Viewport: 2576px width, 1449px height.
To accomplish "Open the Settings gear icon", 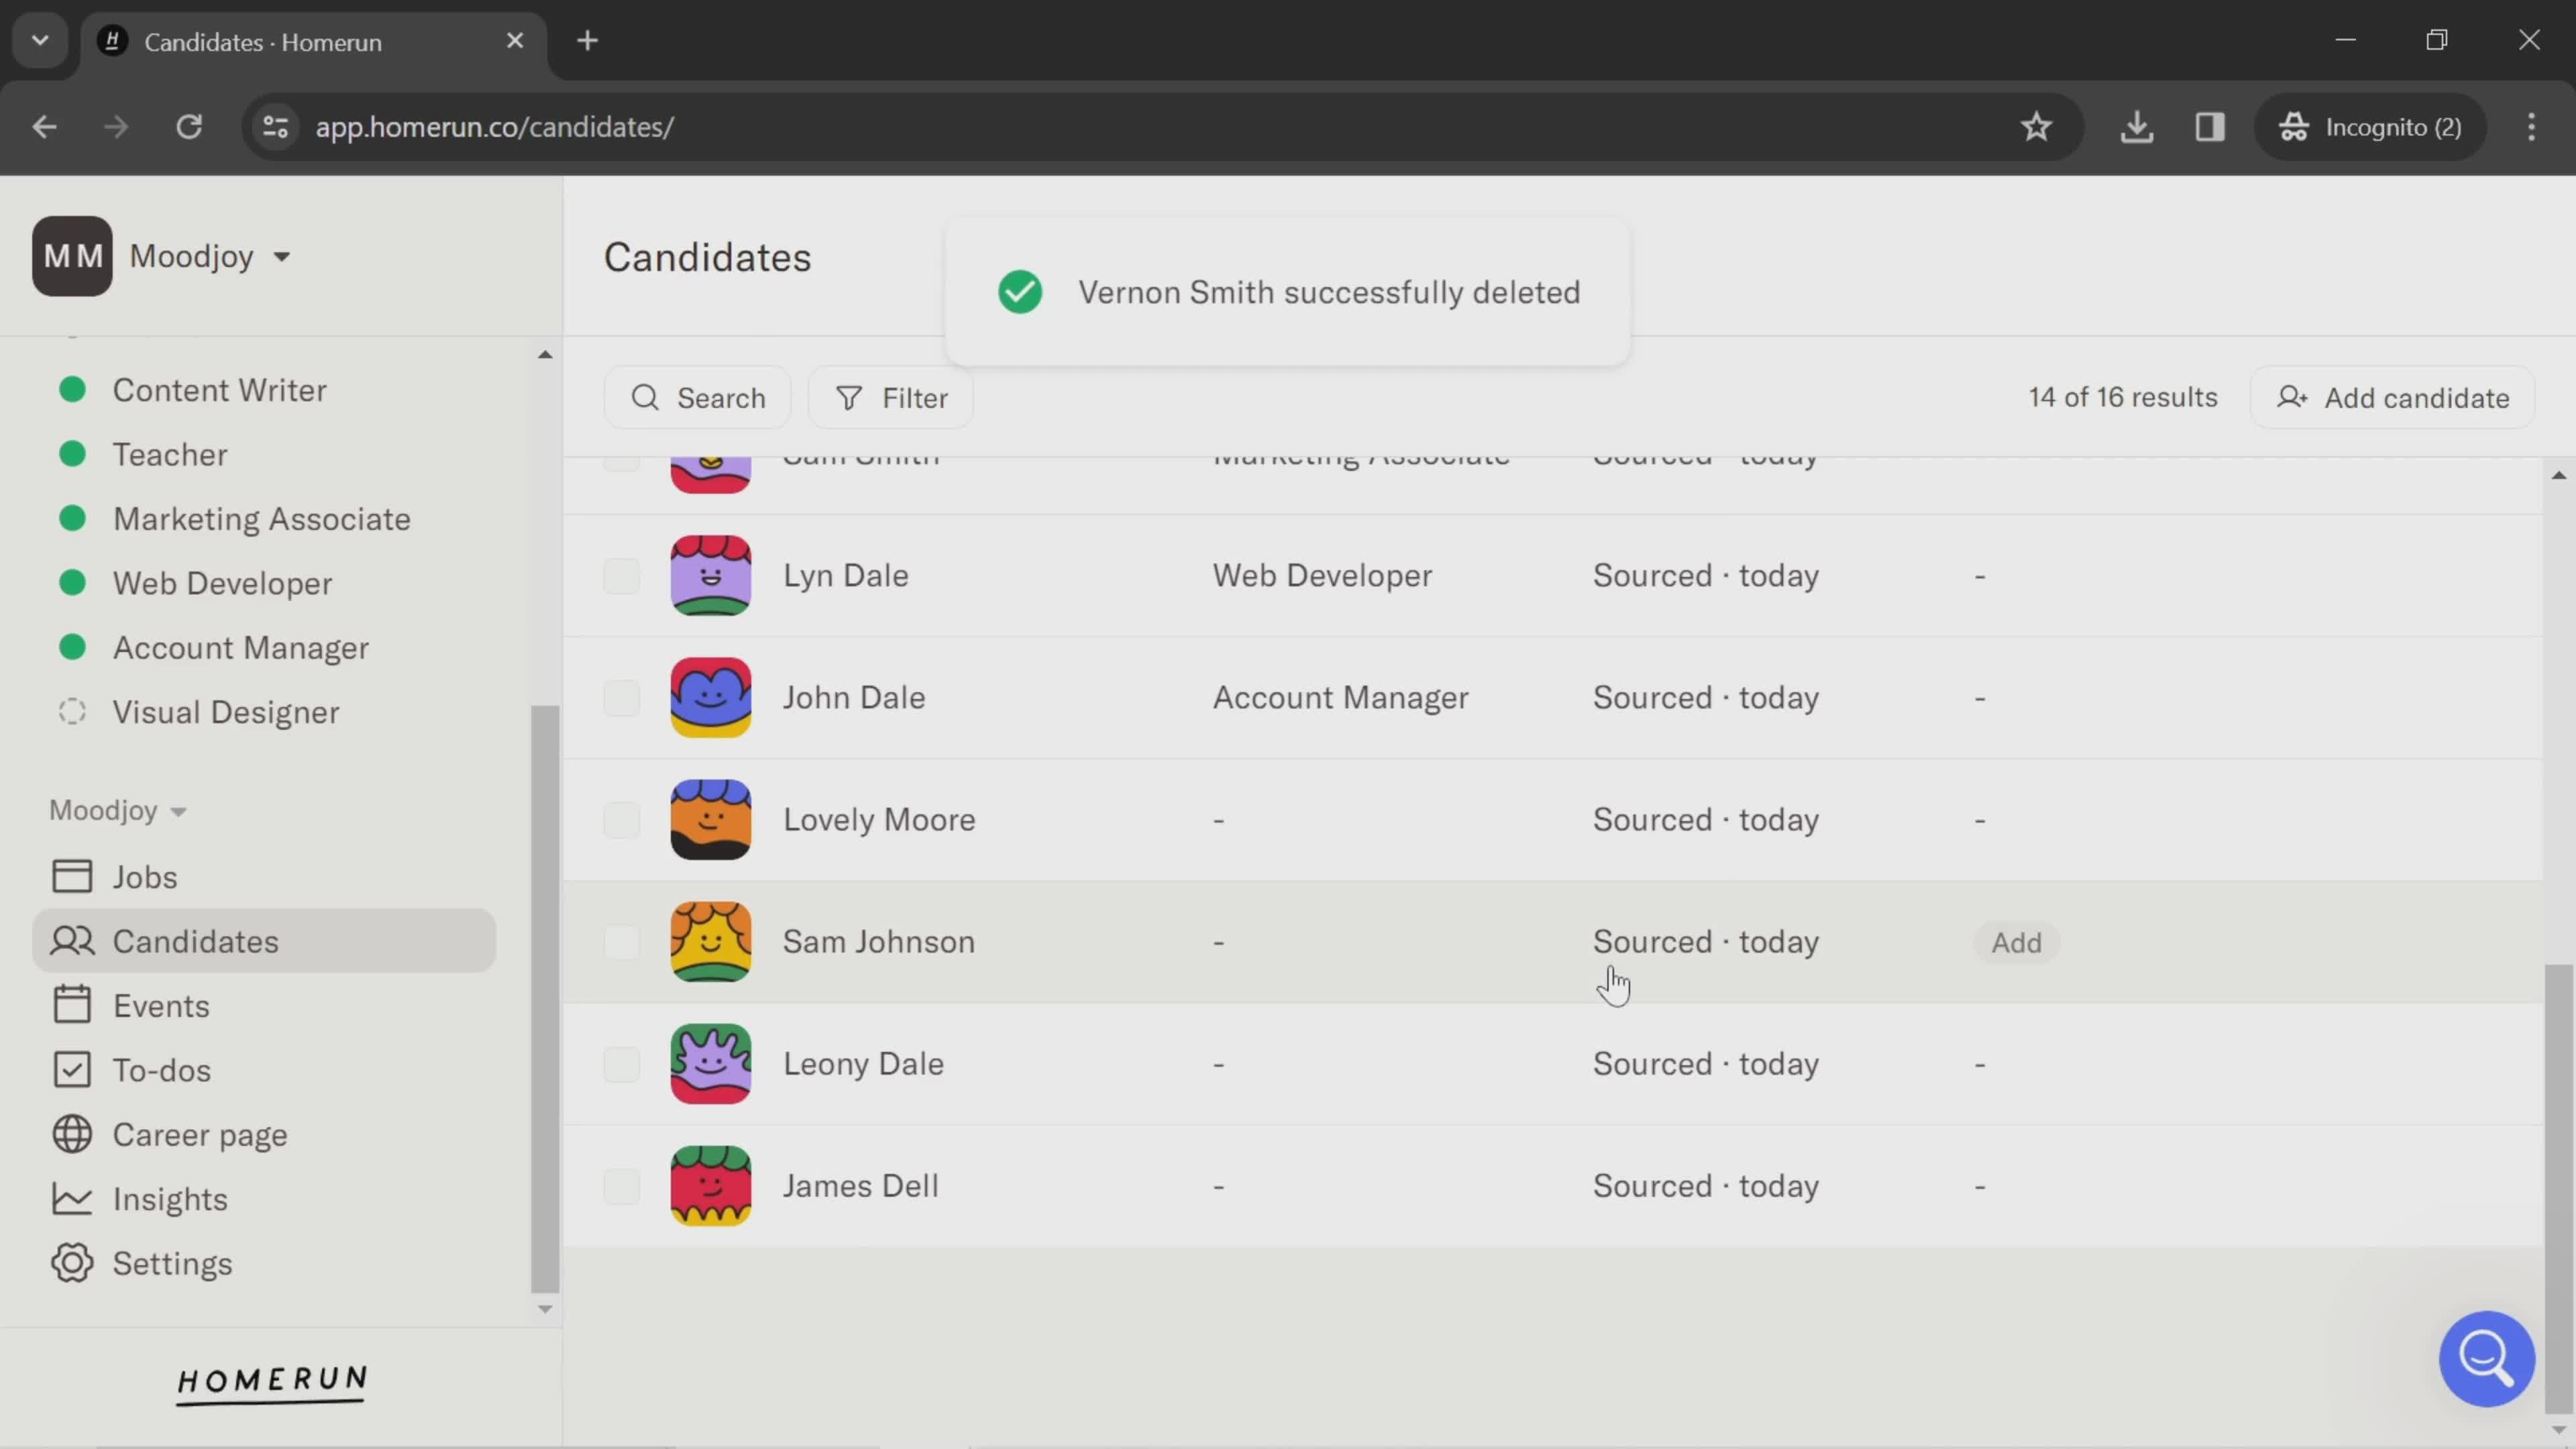I will click(x=72, y=1264).
